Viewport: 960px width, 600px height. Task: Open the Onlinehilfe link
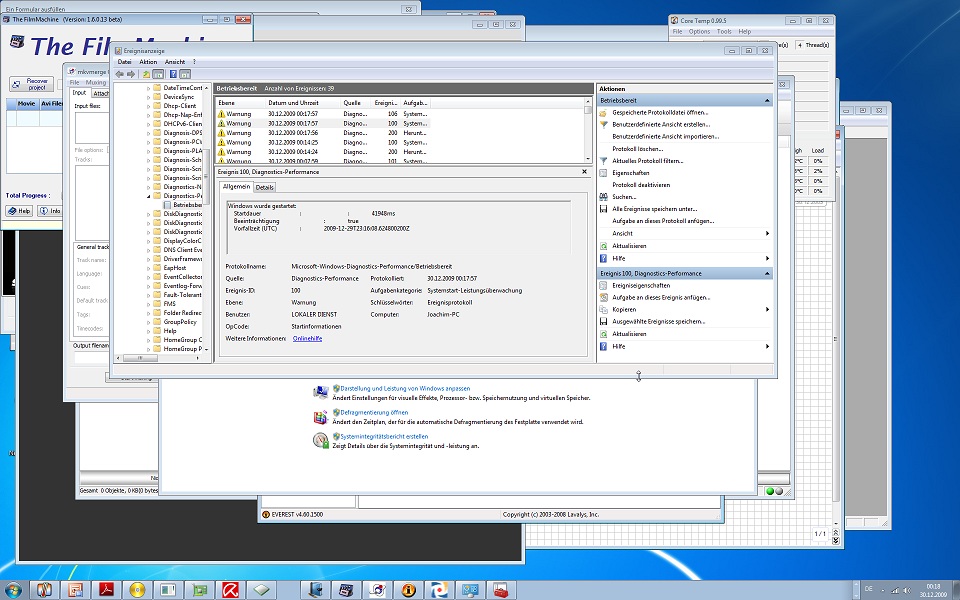coord(307,339)
